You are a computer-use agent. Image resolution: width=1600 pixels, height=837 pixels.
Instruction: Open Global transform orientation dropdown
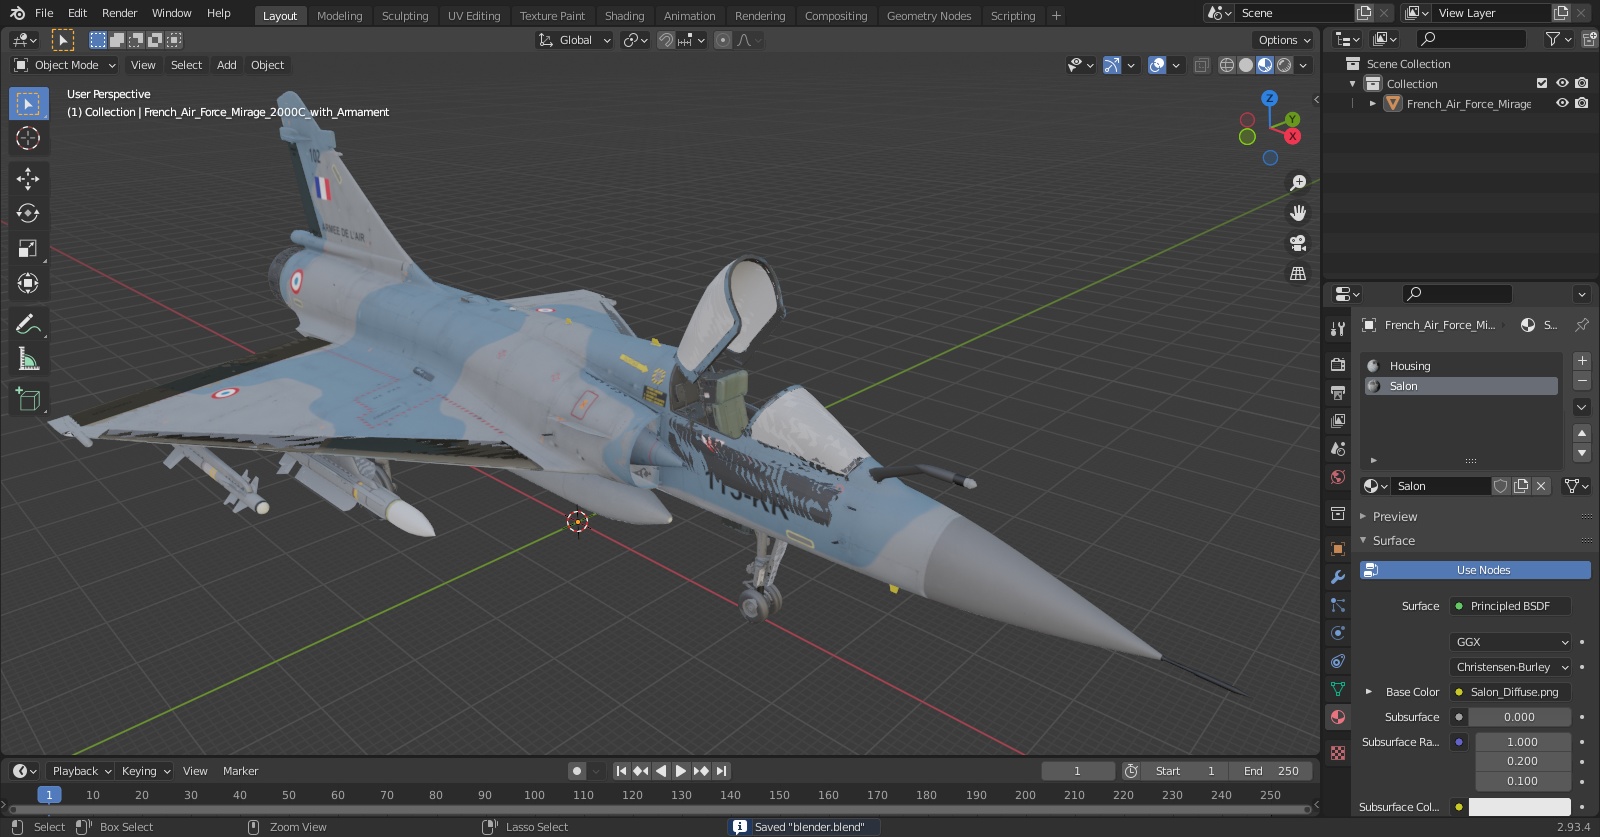click(574, 40)
